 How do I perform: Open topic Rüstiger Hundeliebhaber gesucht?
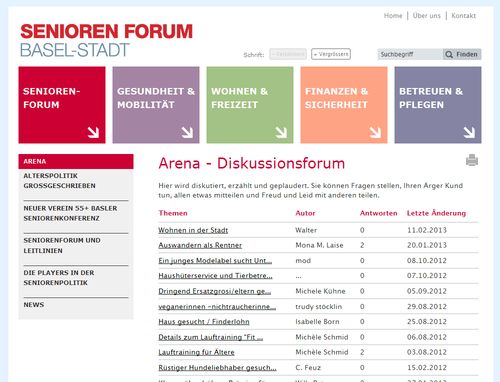[x=217, y=367]
